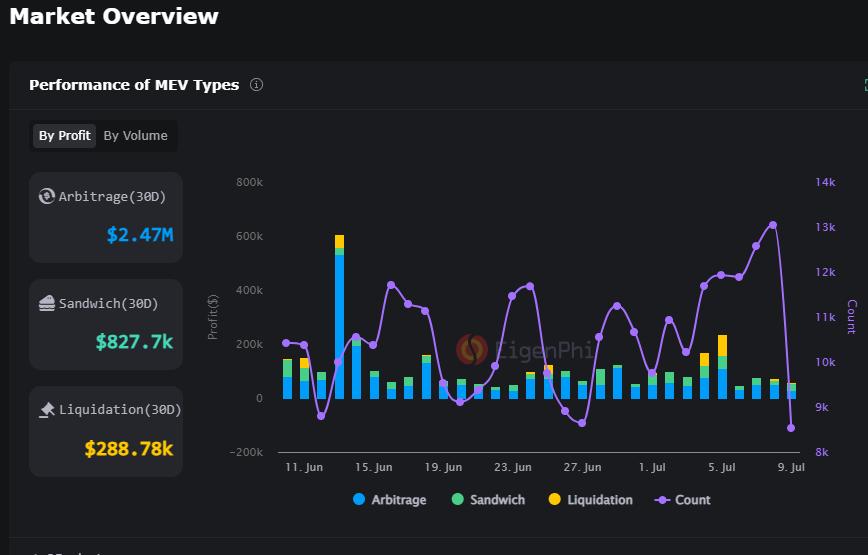Click the 9. Jul x-axis label

[791, 467]
